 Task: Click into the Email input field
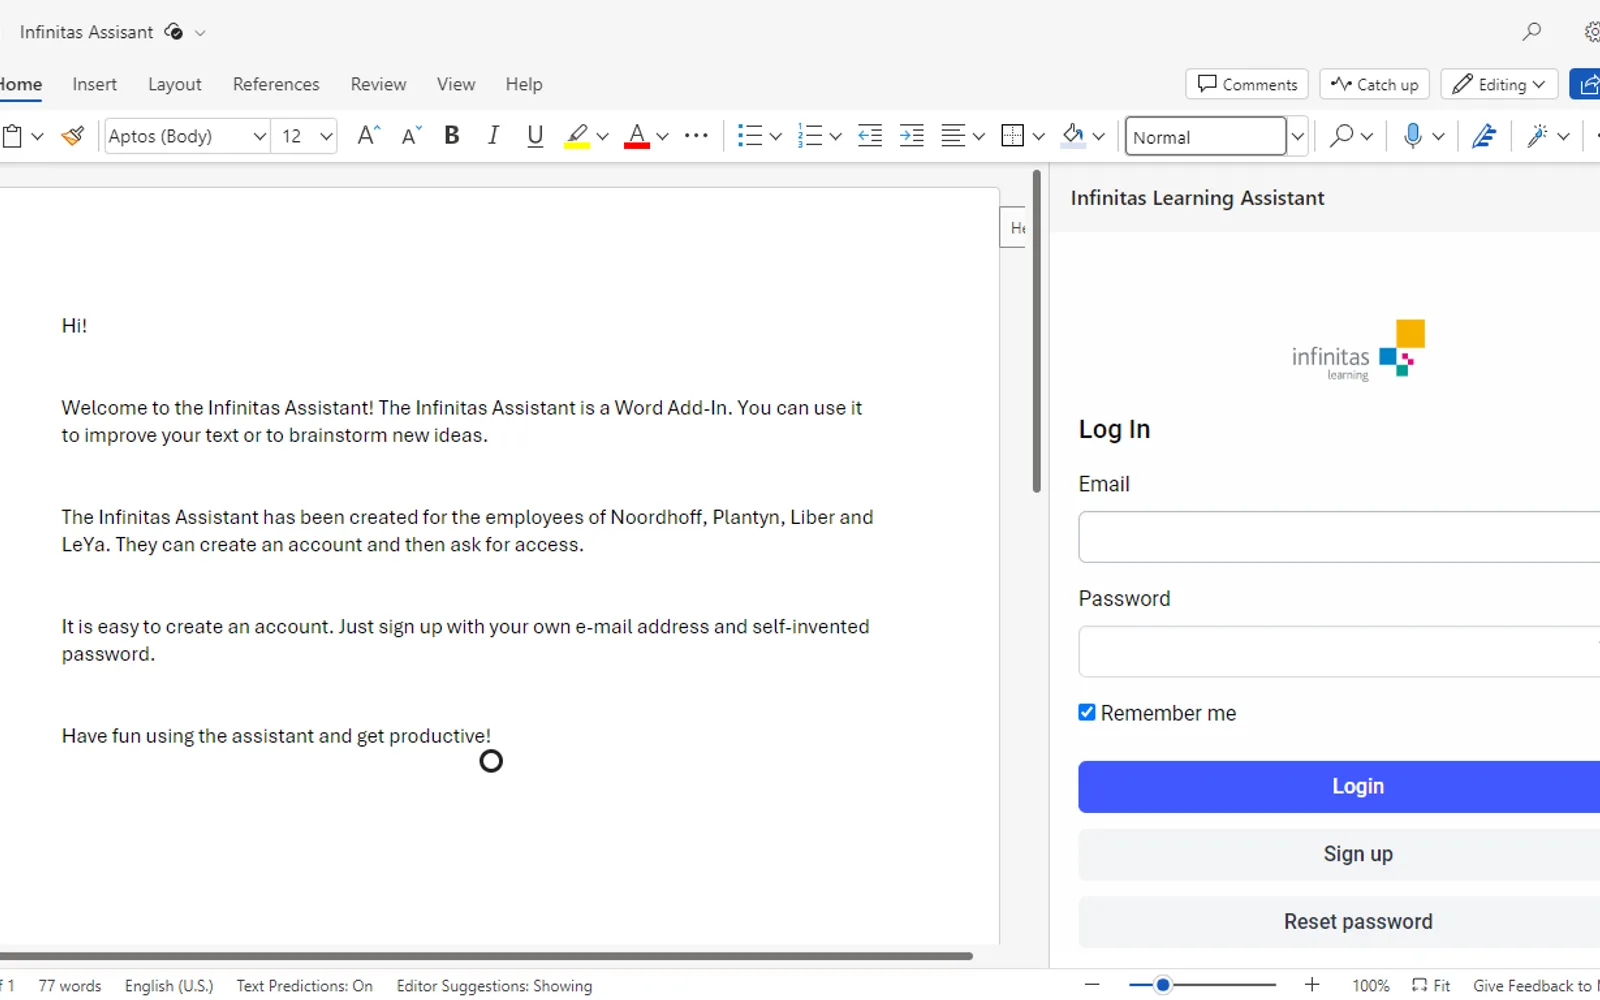[1339, 537]
